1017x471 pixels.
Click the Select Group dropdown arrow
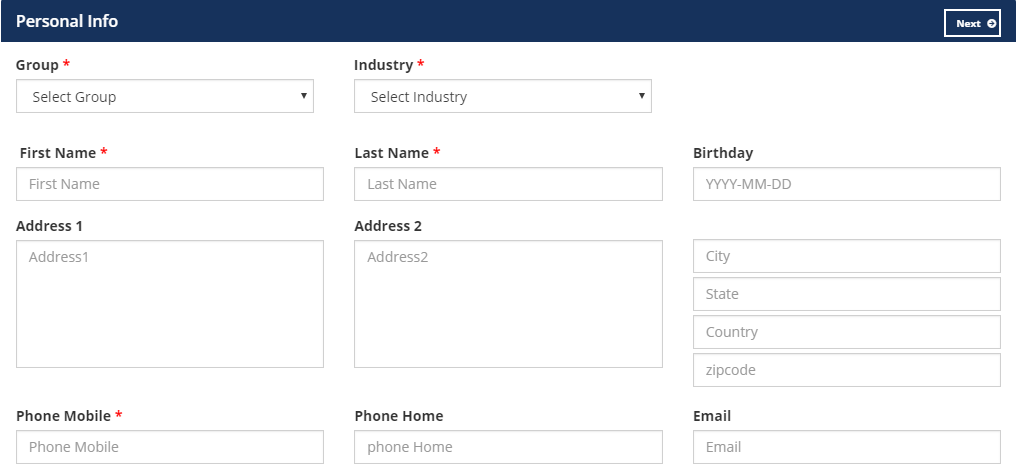coord(304,96)
